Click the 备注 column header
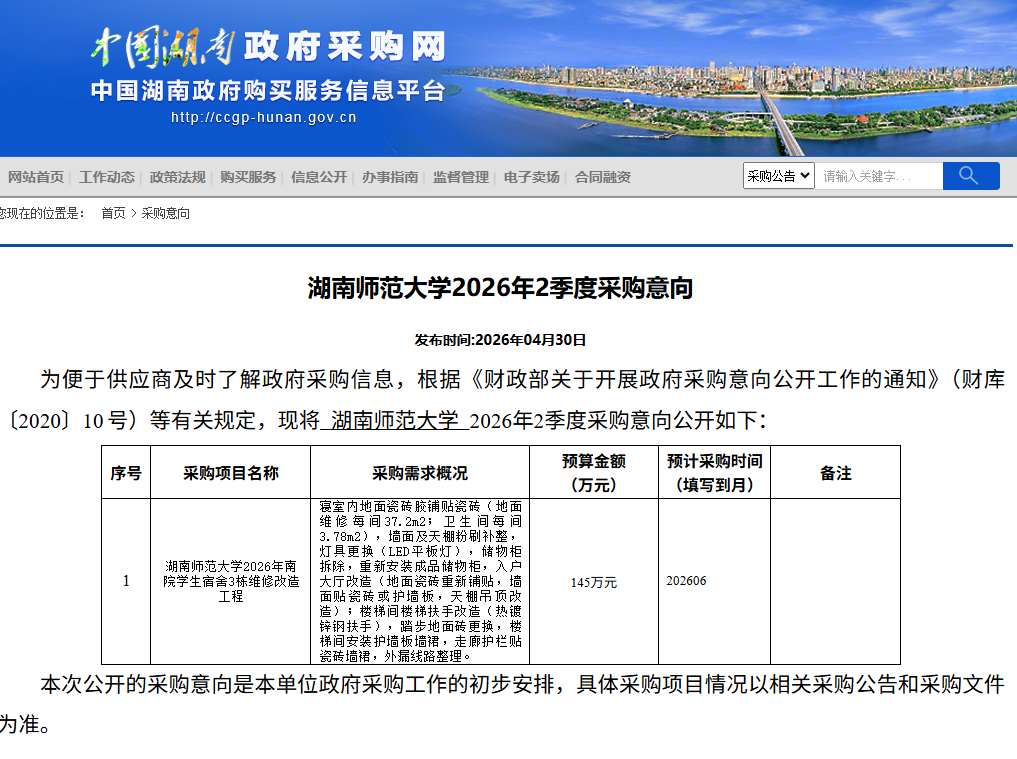The image size is (1017, 759). pos(835,473)
